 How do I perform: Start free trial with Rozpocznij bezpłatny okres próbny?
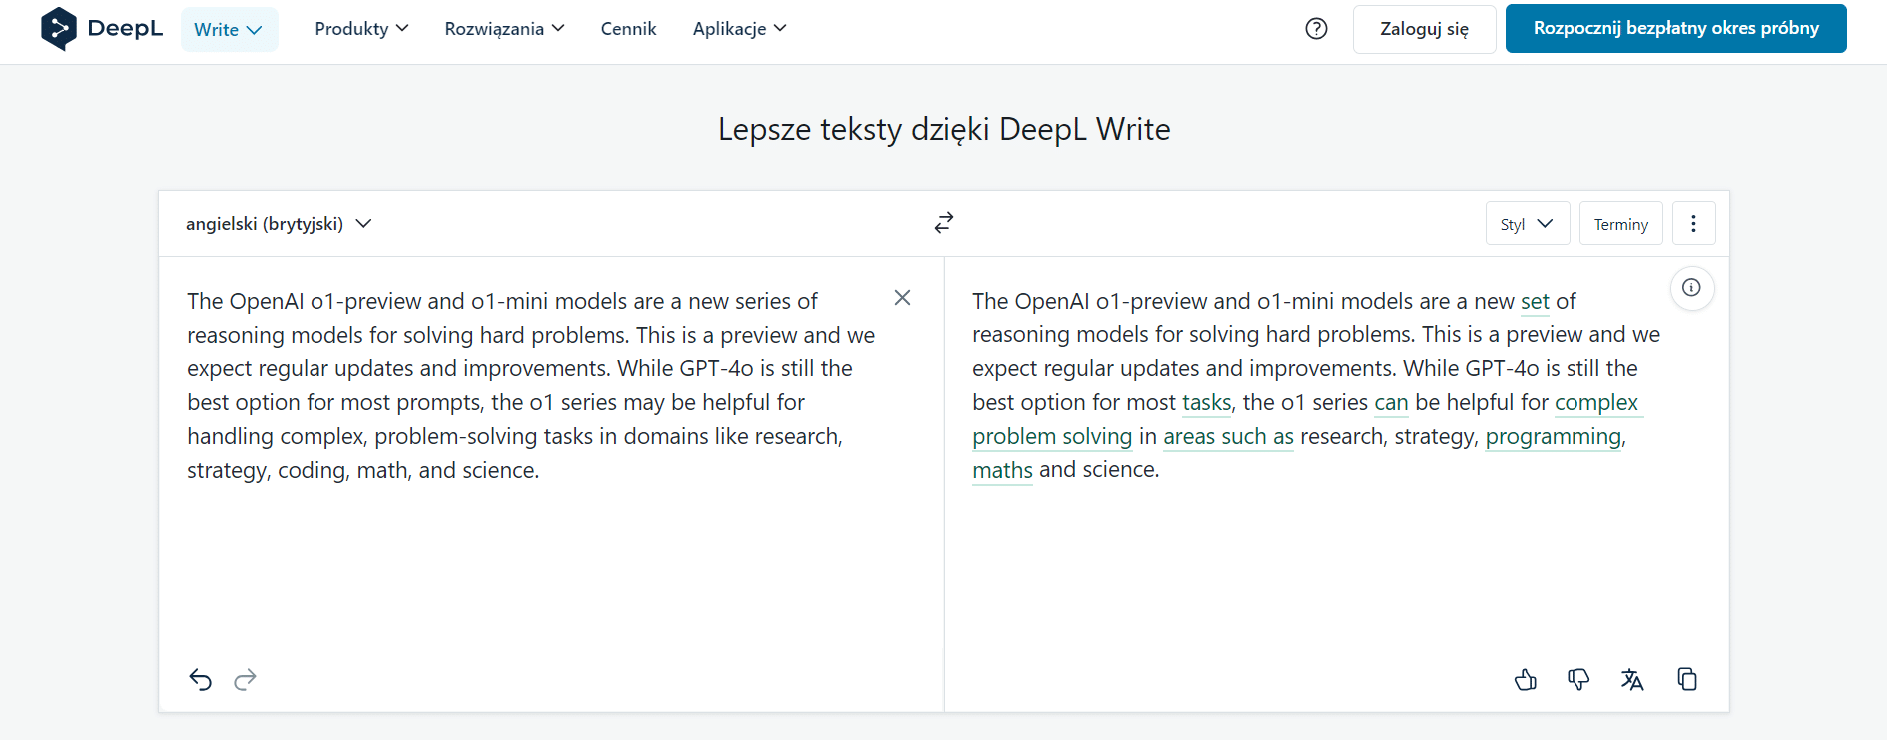tap(1676, 28)
